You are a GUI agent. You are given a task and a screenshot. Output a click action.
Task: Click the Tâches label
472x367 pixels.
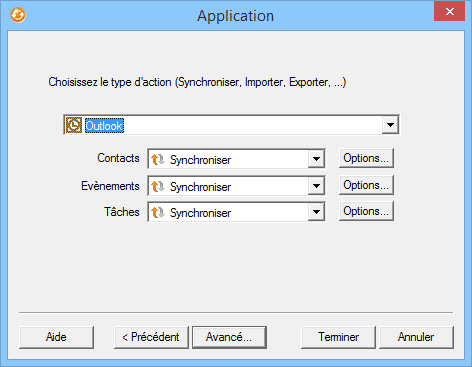[x=122, y=212]
